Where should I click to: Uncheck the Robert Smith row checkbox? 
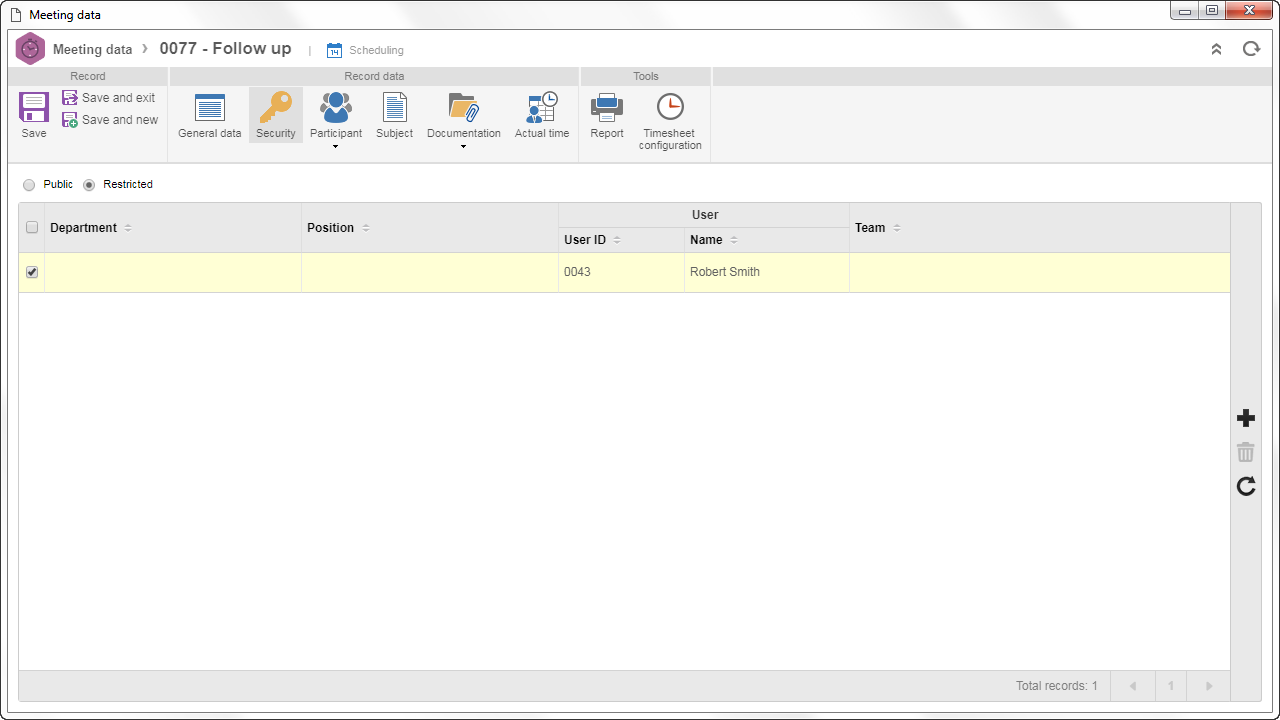tap(32, 272)
